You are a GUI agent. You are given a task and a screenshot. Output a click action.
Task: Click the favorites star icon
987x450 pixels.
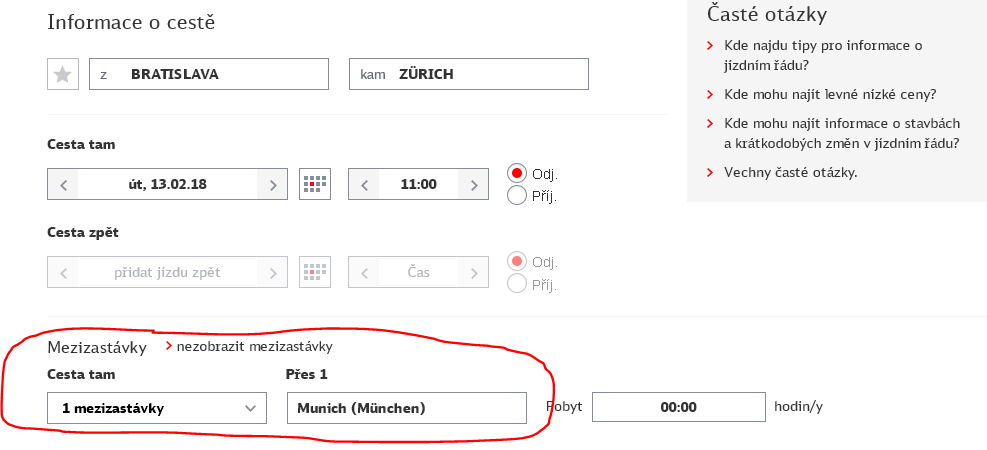point(63,74)
